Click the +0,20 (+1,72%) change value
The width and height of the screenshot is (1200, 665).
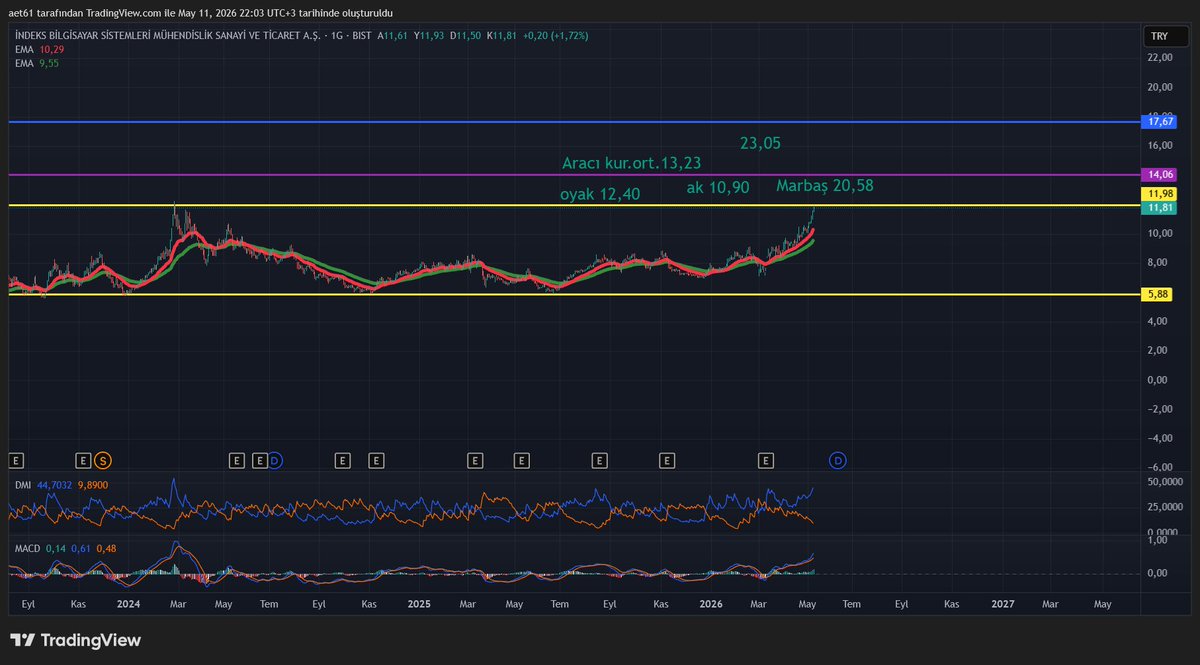coord(556,35)
